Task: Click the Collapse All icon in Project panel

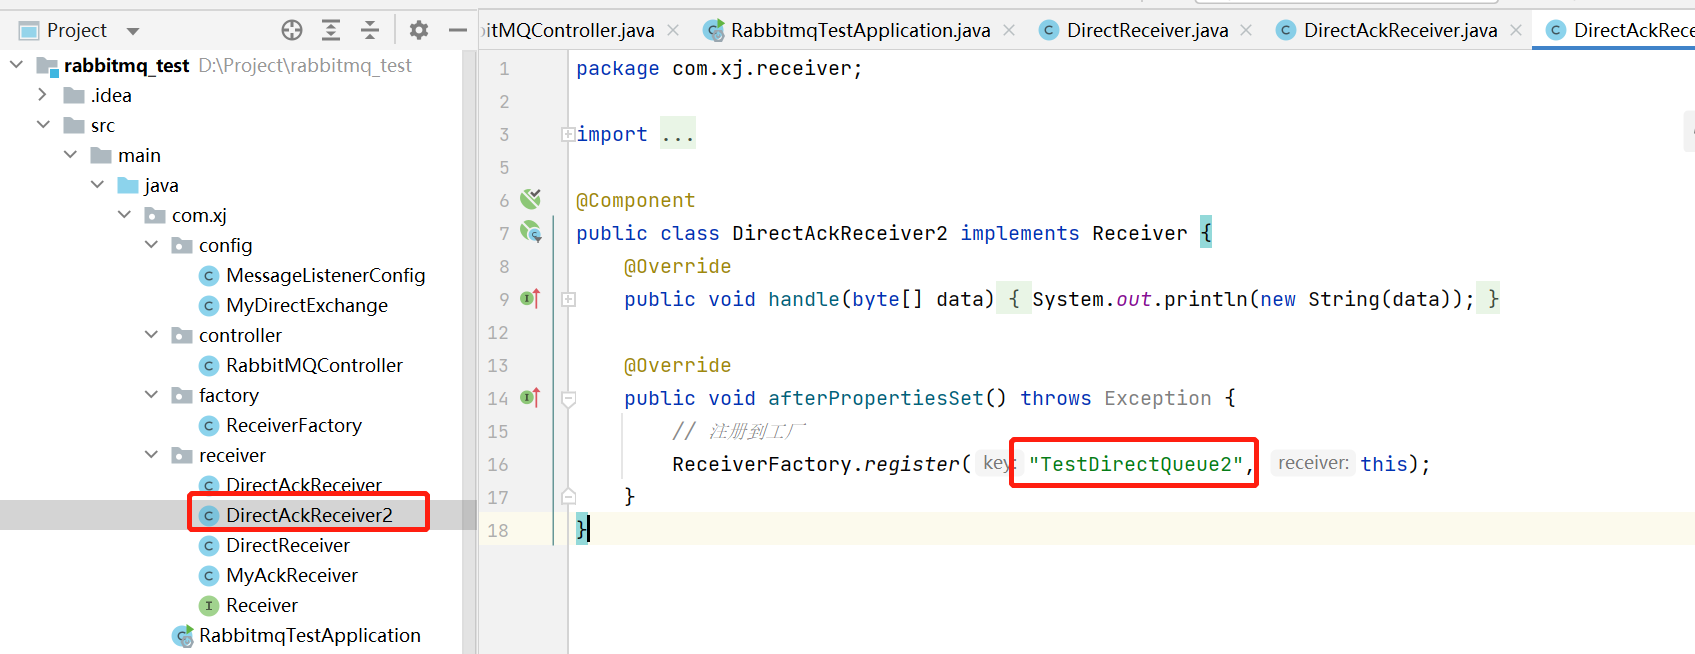Action: click(x=370, y=30)
